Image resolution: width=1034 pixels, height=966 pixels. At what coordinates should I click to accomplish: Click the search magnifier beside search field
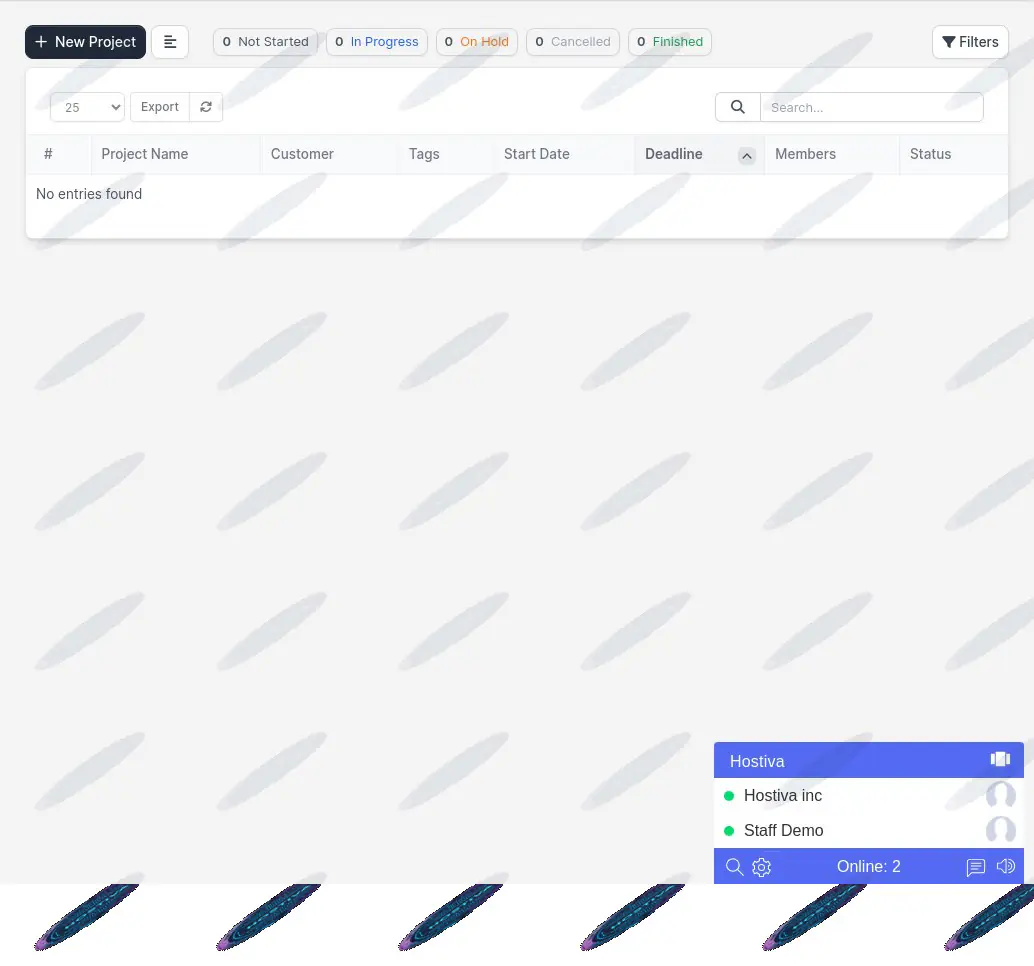click(x=738, y=107)
